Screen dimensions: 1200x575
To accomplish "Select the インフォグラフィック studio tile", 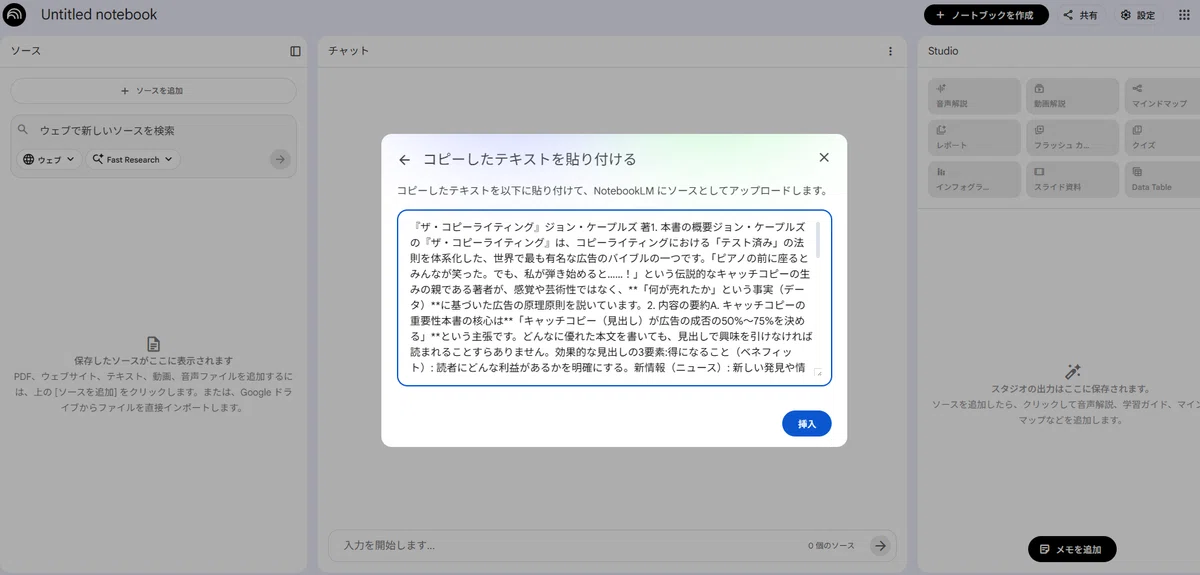I will (x=974, y=179).
